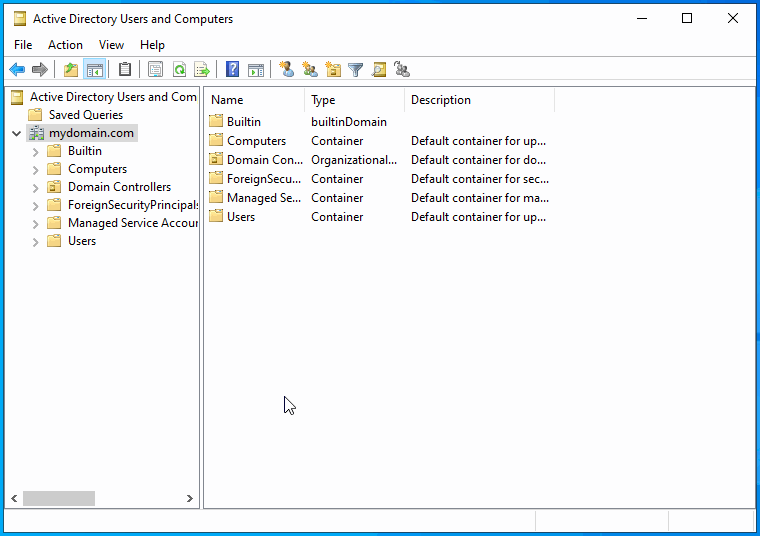Click the Export List toolbar icon
Image resolution: width=760 pixels, height=536 pixels.
point(202,70)
